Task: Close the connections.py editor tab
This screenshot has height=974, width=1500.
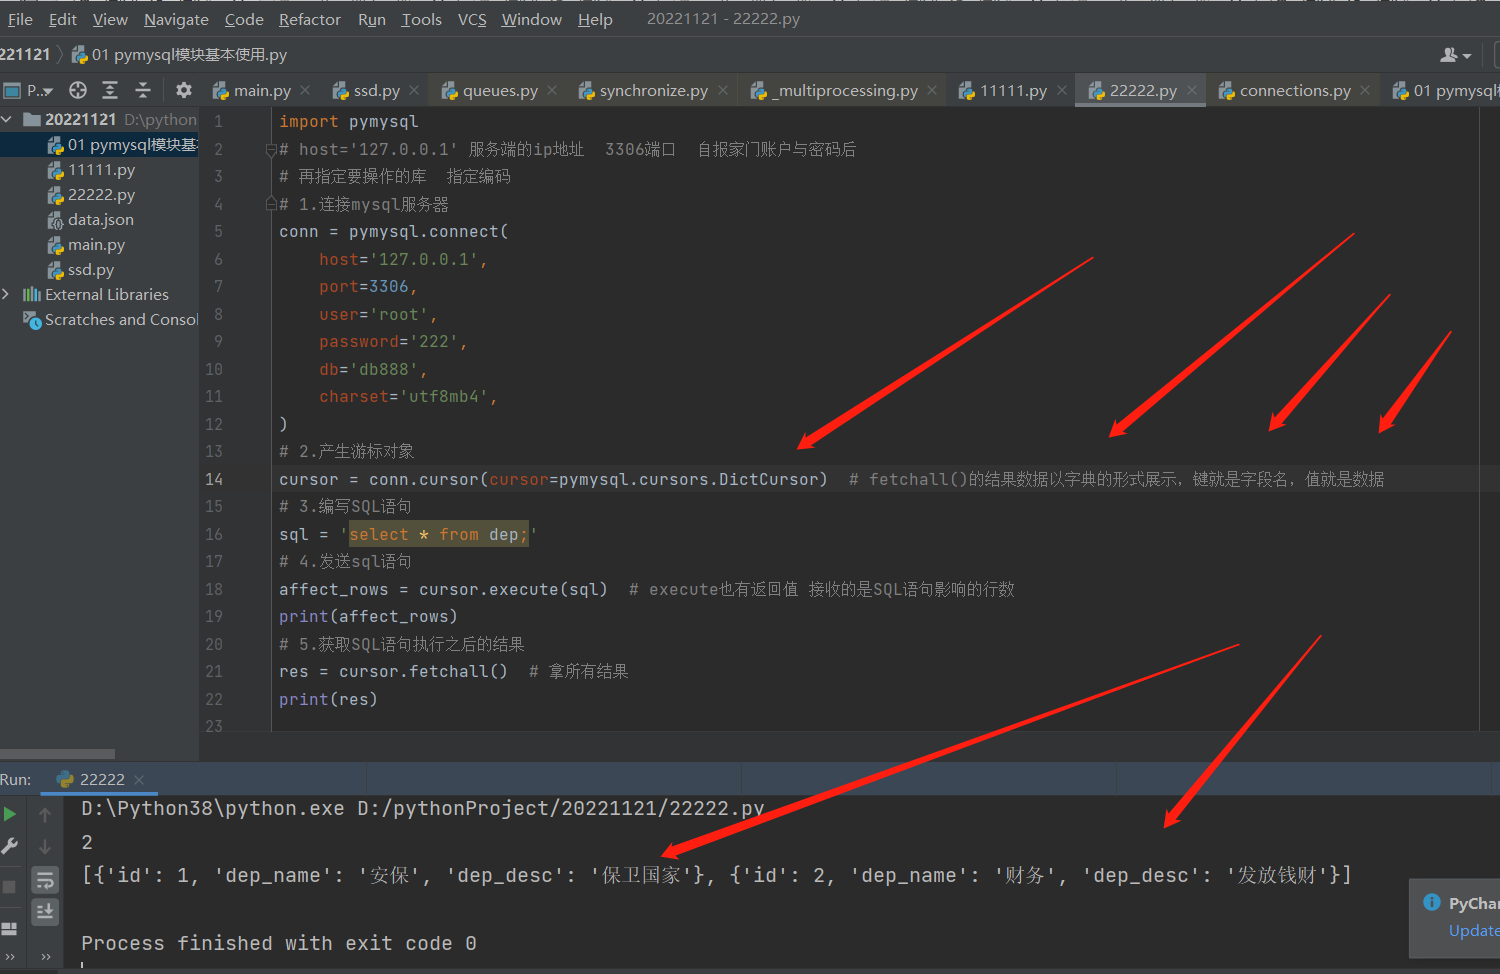Action: (1365, 90)
